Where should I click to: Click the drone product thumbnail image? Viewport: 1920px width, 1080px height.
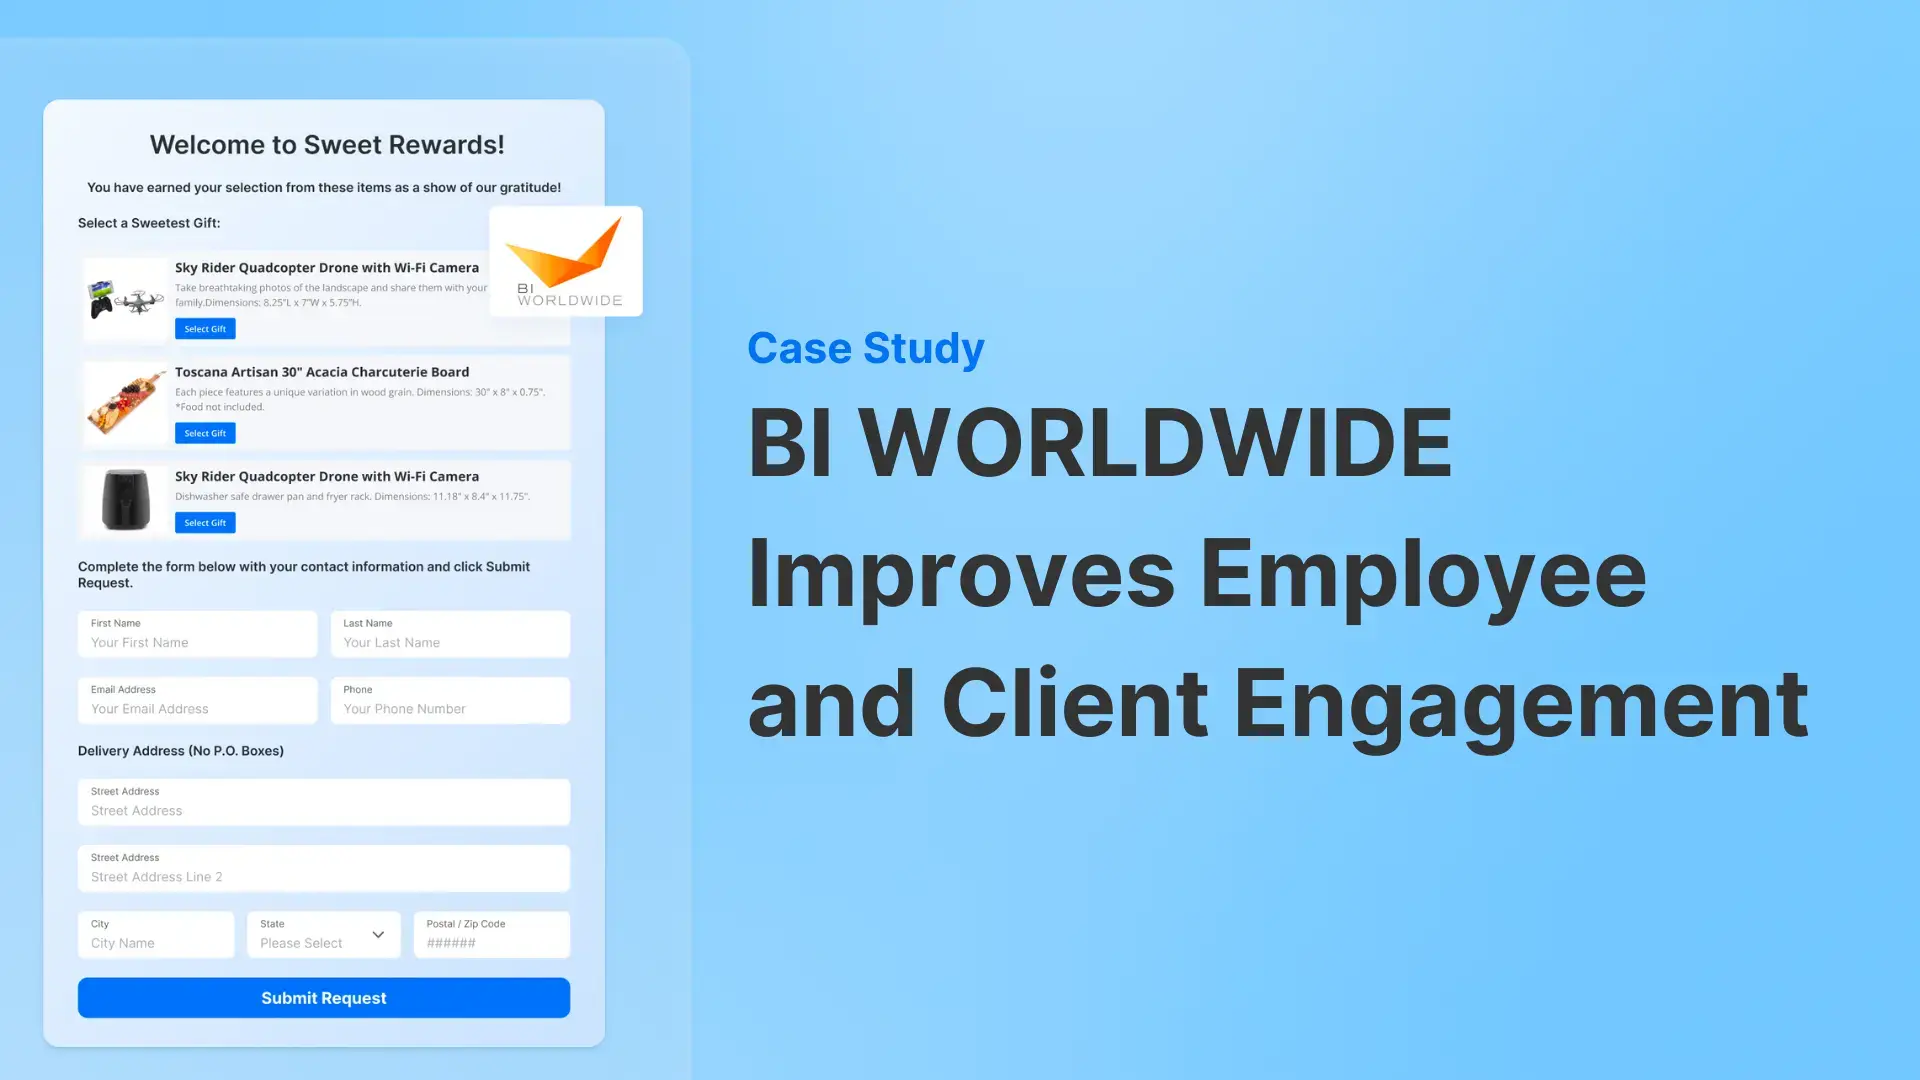123,293
